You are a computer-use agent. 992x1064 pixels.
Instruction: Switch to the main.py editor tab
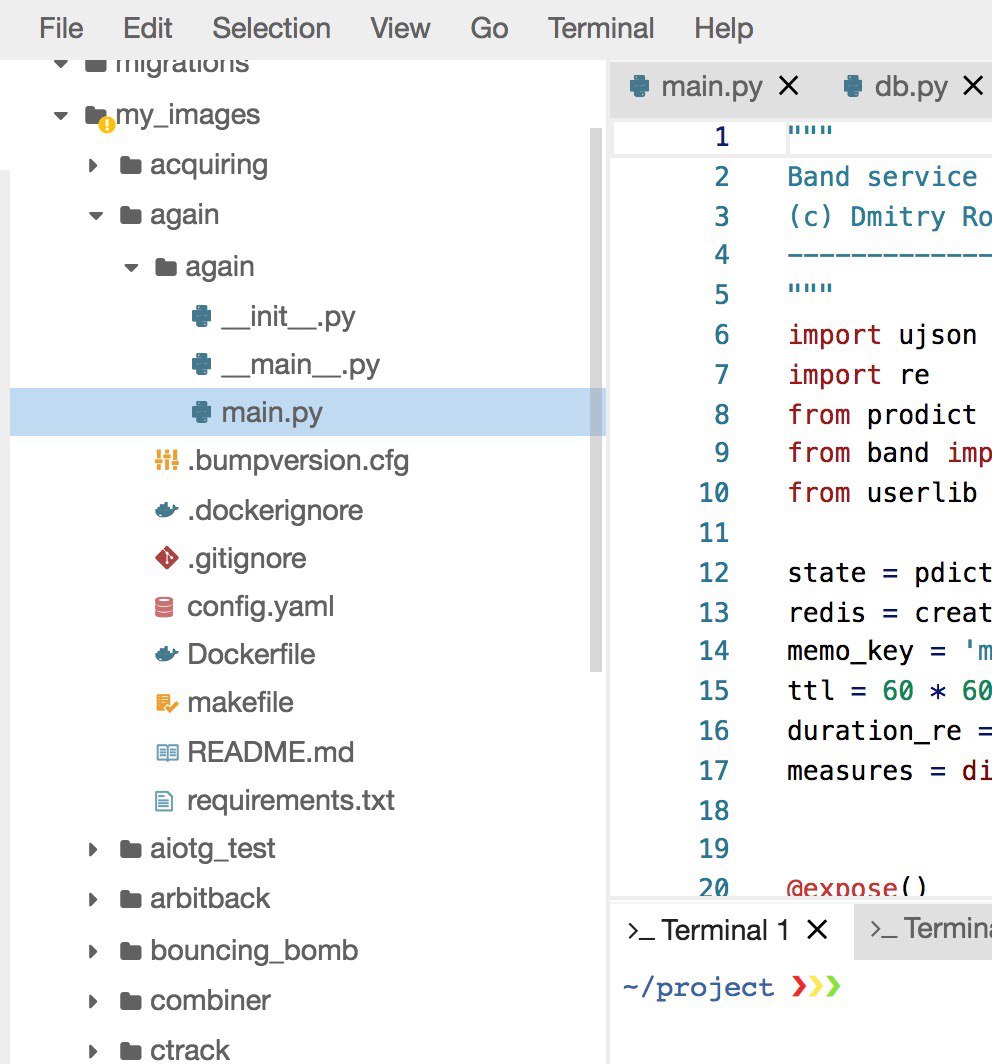tap(712, 87)
